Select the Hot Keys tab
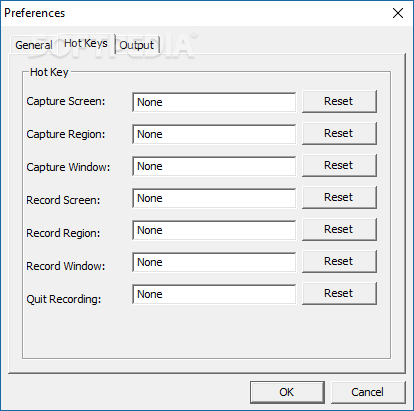The height and width of the screenshot is (411, 414). 86,43
